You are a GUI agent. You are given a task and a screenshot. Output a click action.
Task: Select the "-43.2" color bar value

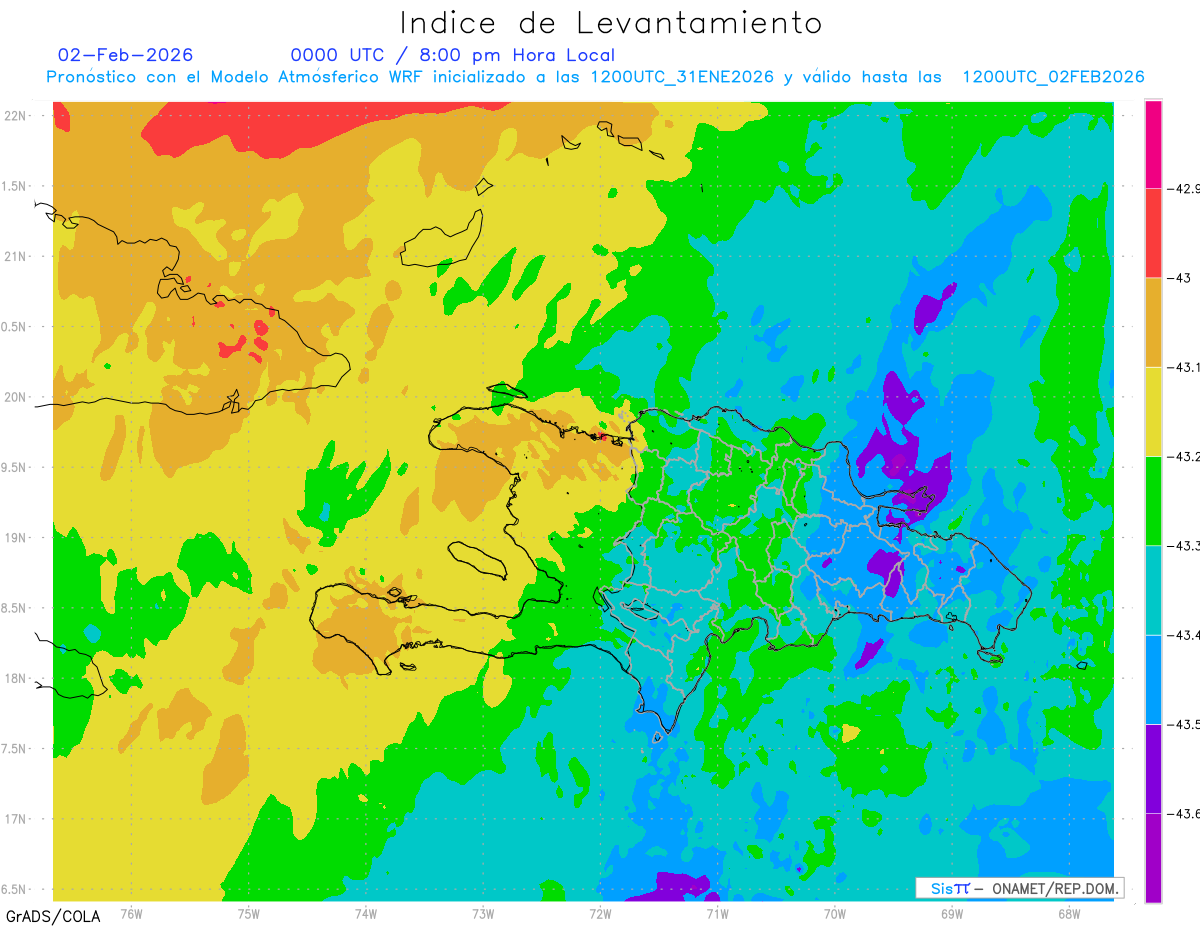tap(1184, 457)
